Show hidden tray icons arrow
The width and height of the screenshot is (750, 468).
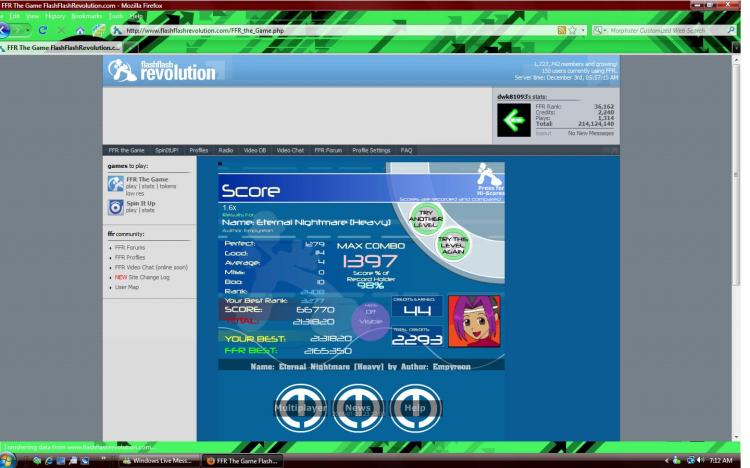[x=667, y=460]
